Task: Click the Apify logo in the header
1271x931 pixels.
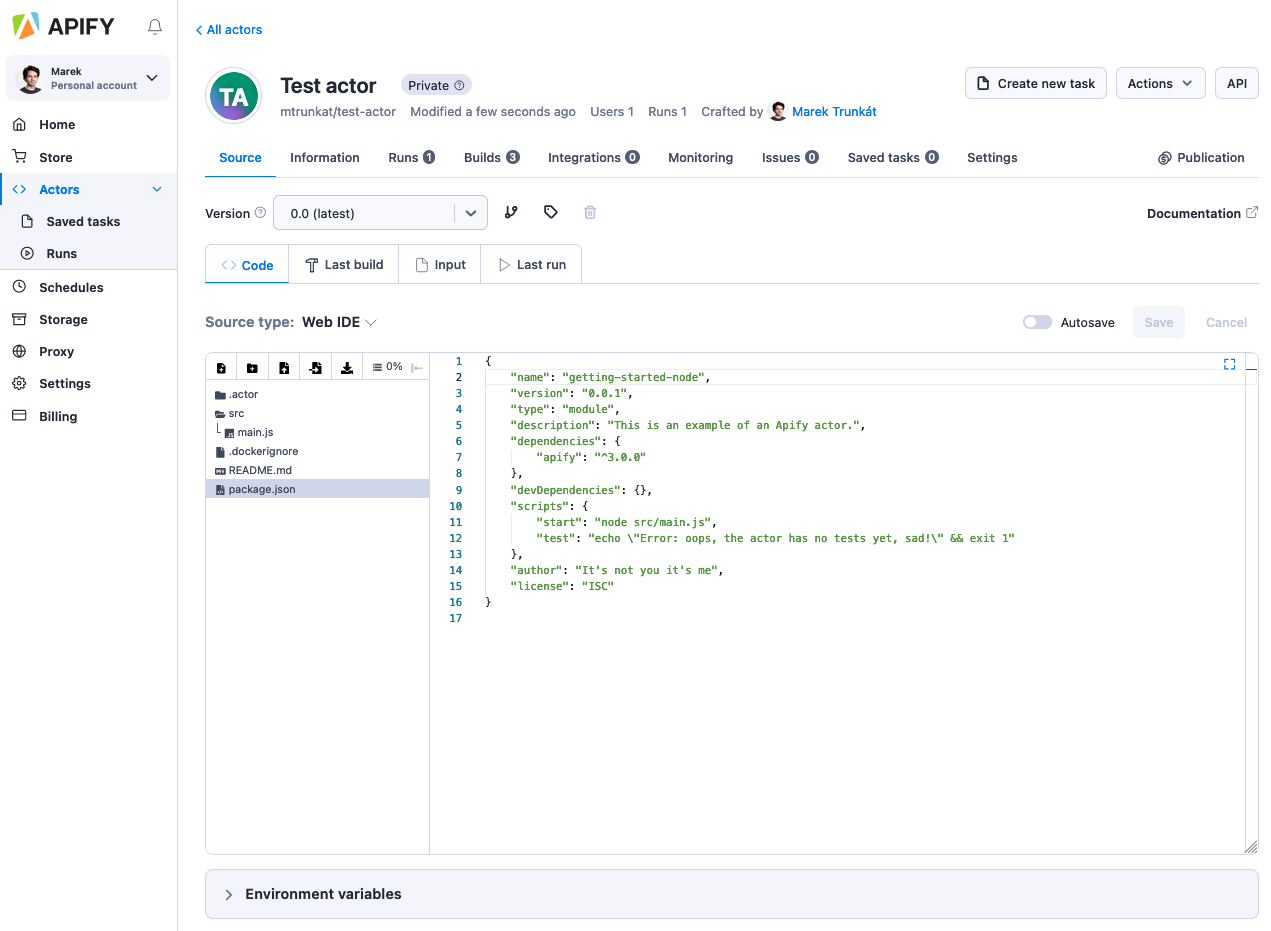Action: tap(60, 26)
